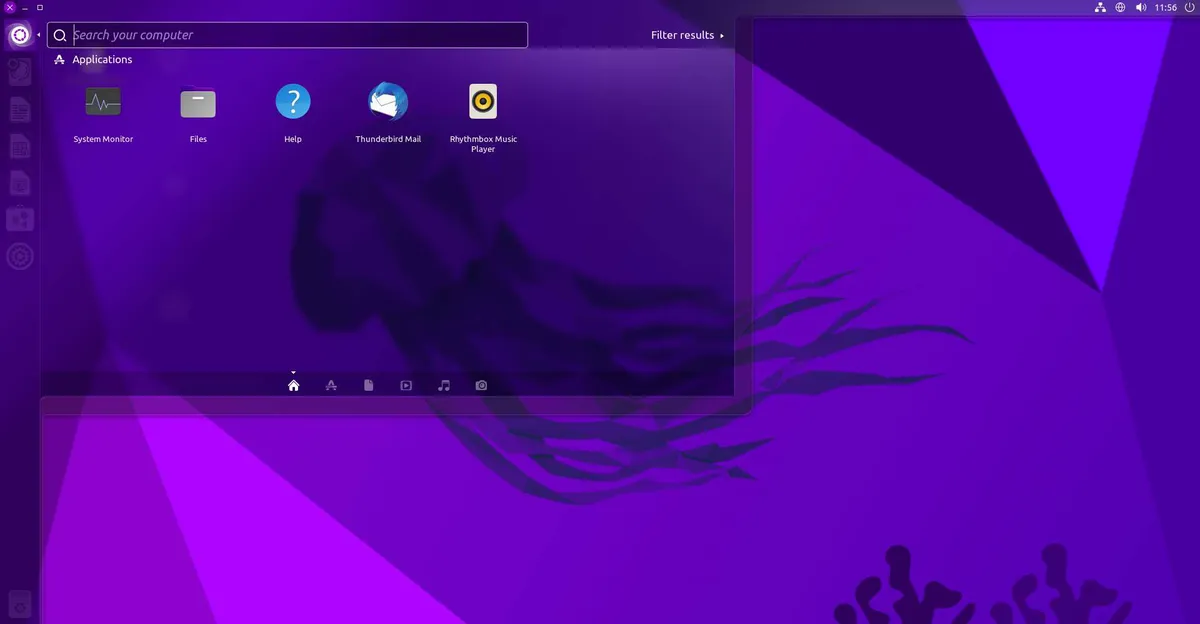Open the sound volume indicator
Viewport: 1200px width, 624px height.
1141,7
